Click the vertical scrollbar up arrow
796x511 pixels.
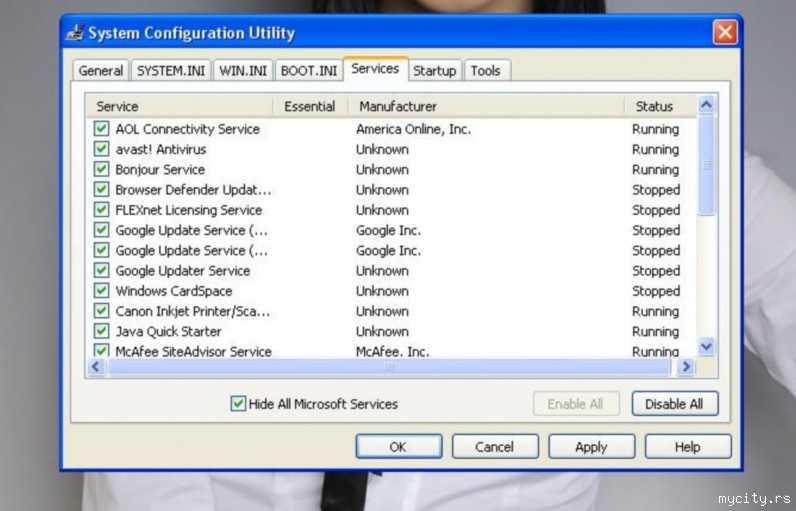point(706,105)
